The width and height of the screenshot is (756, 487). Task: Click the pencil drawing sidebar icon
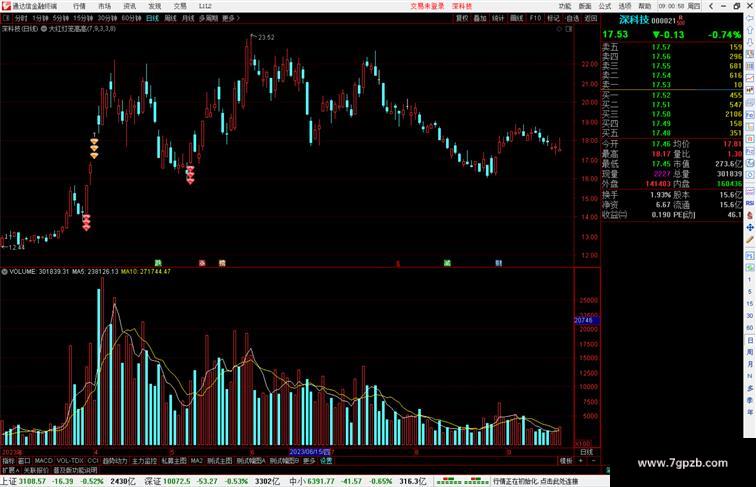click(750, 240)
